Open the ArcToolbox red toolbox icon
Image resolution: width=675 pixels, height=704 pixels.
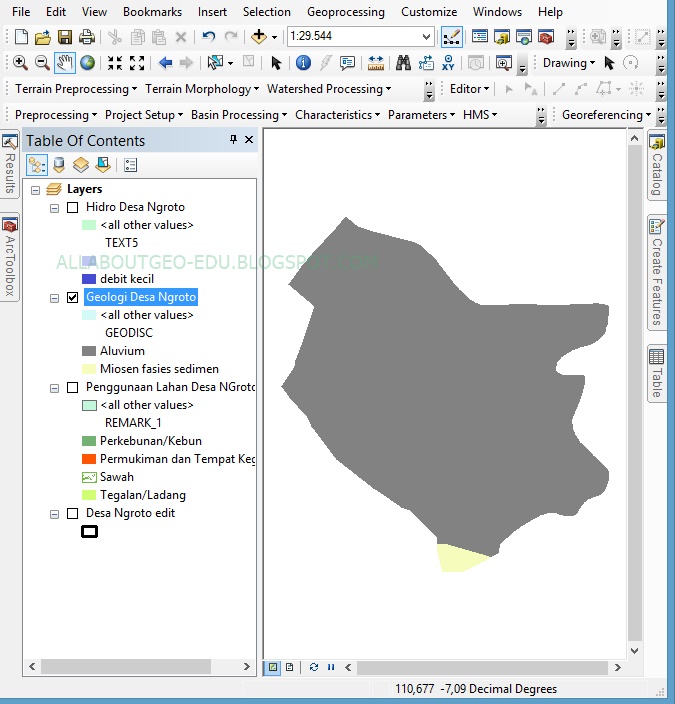(x=546, y=37)
